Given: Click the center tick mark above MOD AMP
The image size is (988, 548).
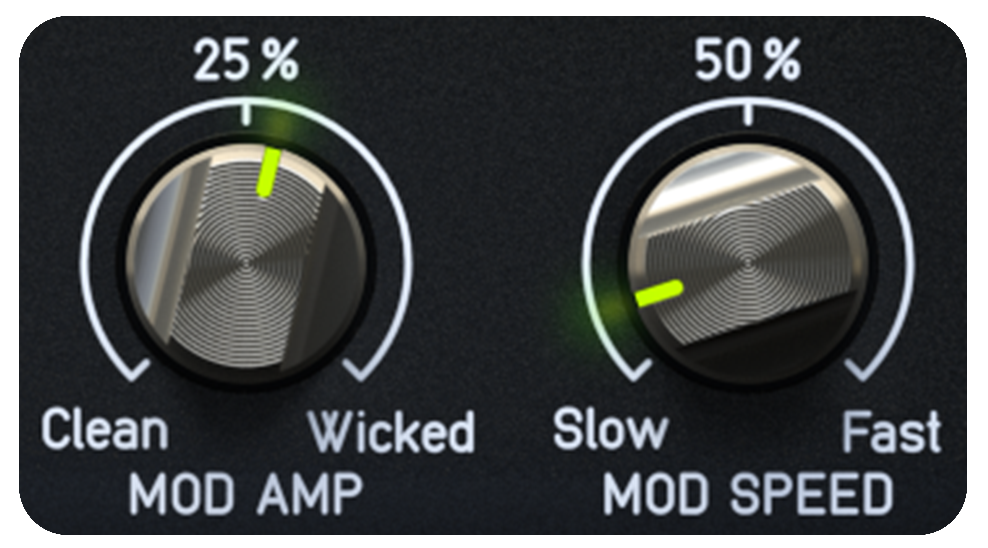Looking at the screenshot, I should [x=246, y=111].
